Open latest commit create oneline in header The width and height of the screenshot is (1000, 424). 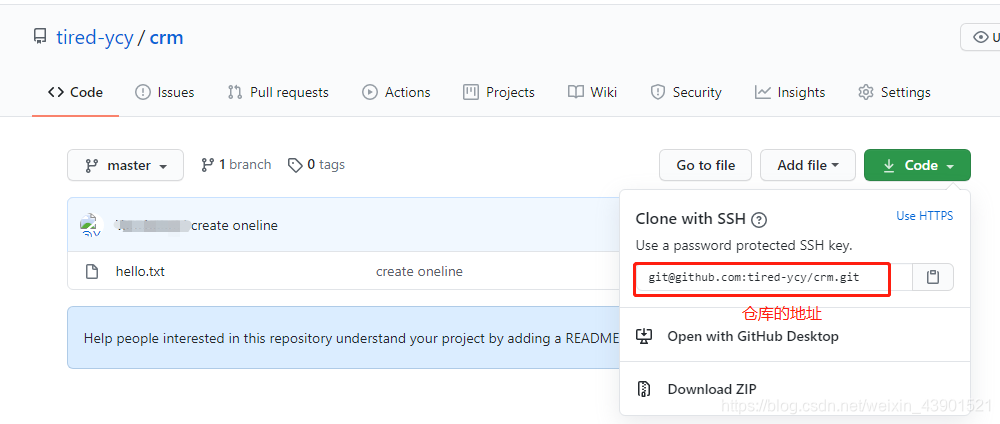click(235, 225)
